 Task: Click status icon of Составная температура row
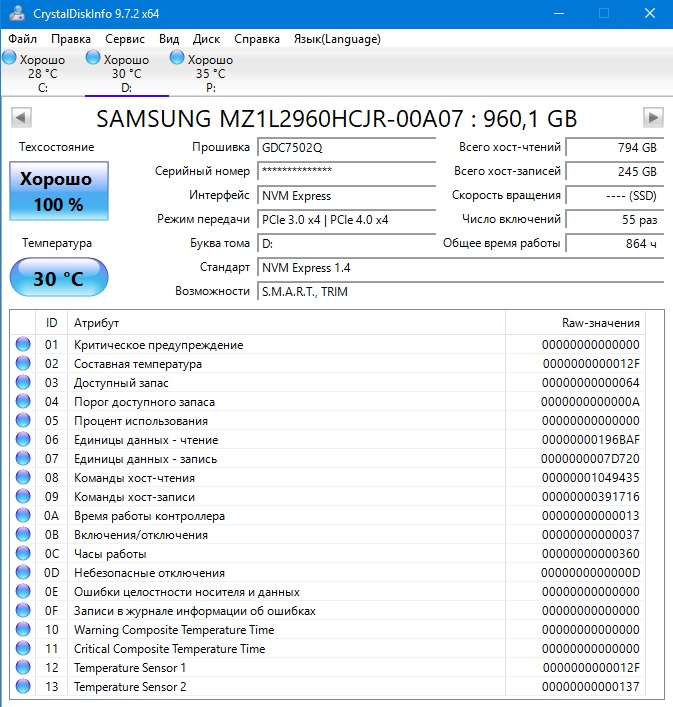coord(23,363)
